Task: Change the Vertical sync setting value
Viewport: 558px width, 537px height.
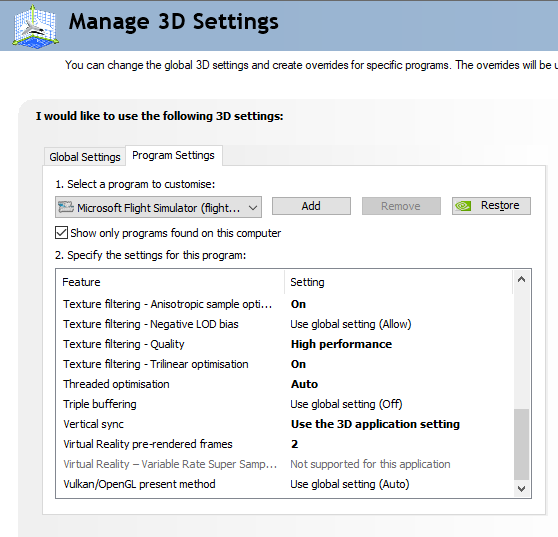Action: coord(375,424)
